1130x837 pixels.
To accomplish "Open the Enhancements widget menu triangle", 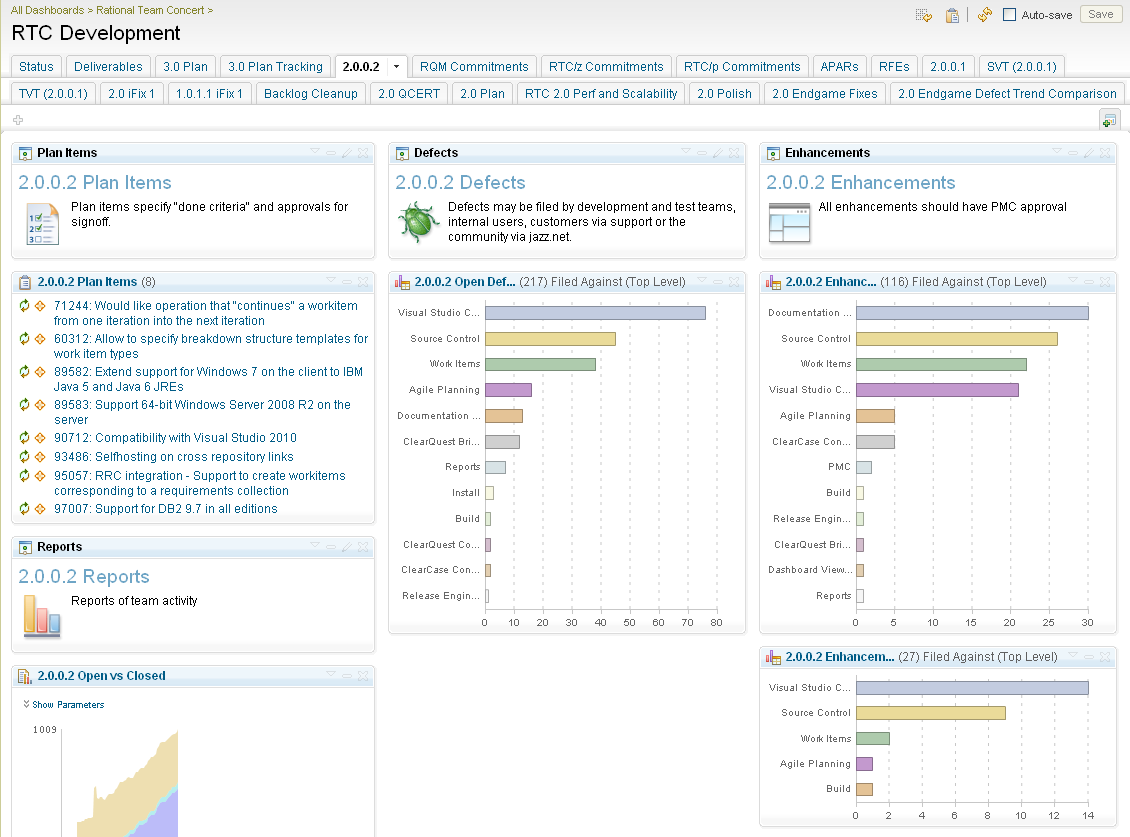I will point(1057,151).
